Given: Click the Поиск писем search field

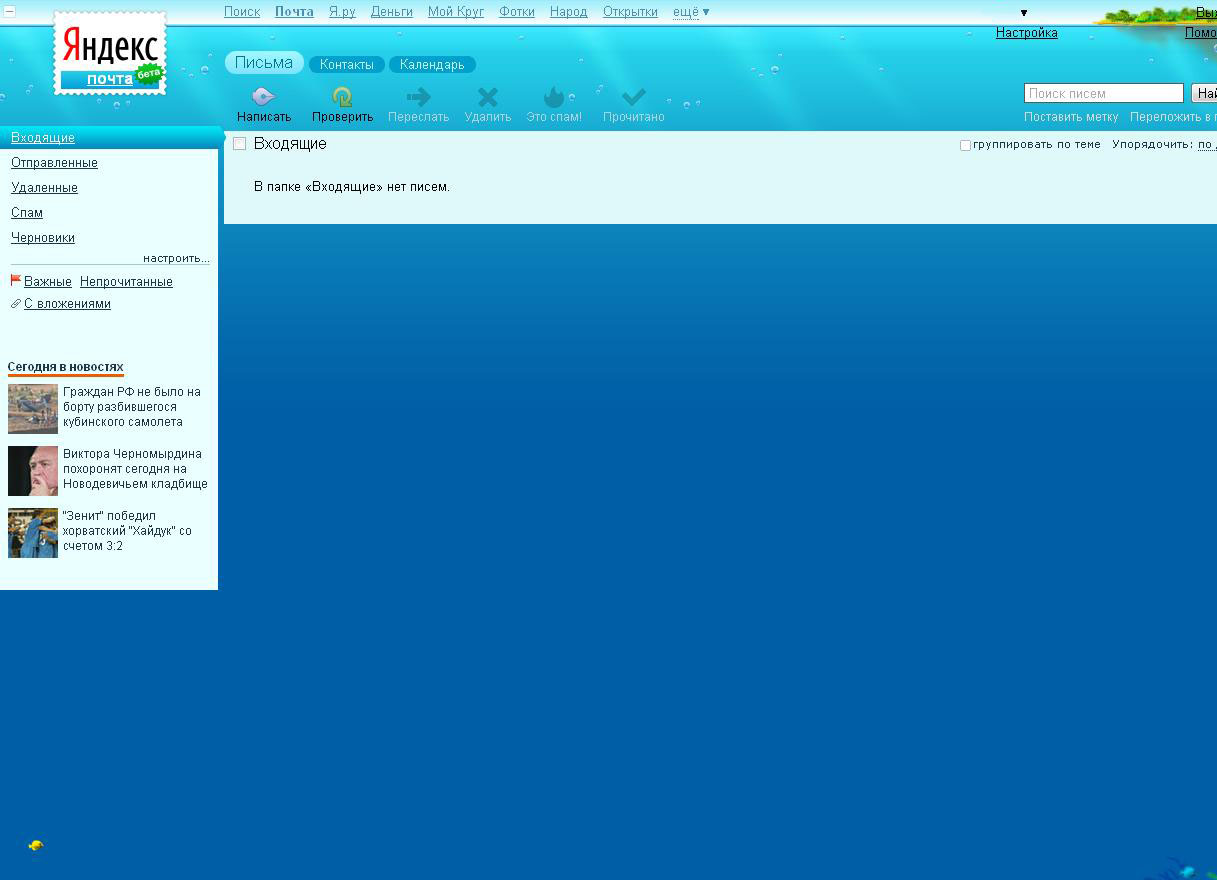Looking at the screenshot, I should coord(1104,93).
